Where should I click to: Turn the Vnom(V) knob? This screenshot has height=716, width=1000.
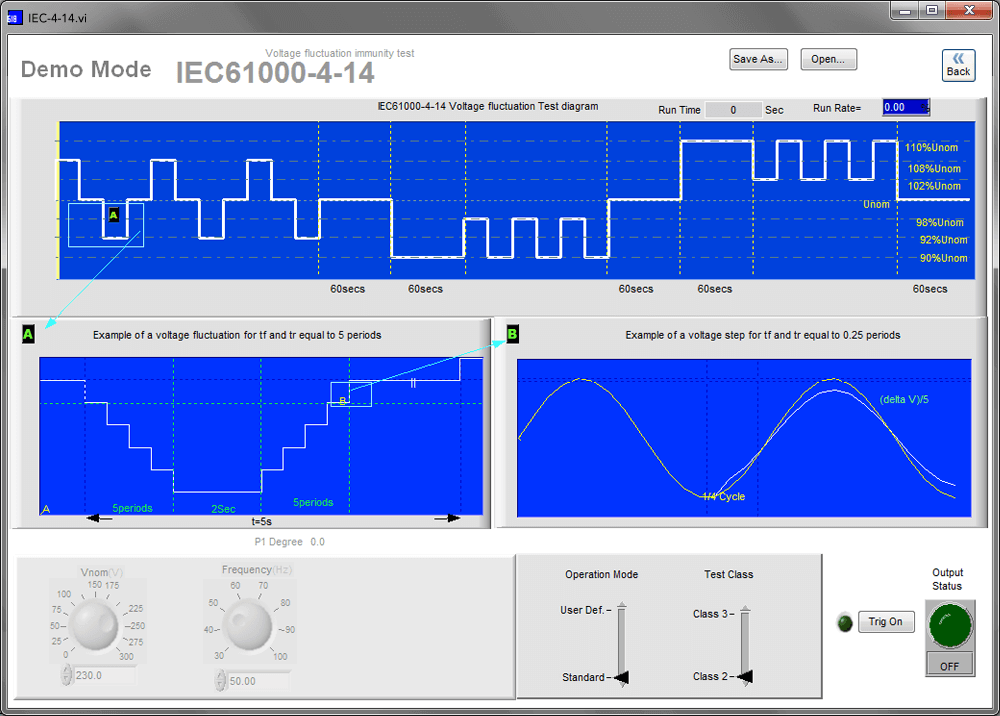click(x=95, y=625)
